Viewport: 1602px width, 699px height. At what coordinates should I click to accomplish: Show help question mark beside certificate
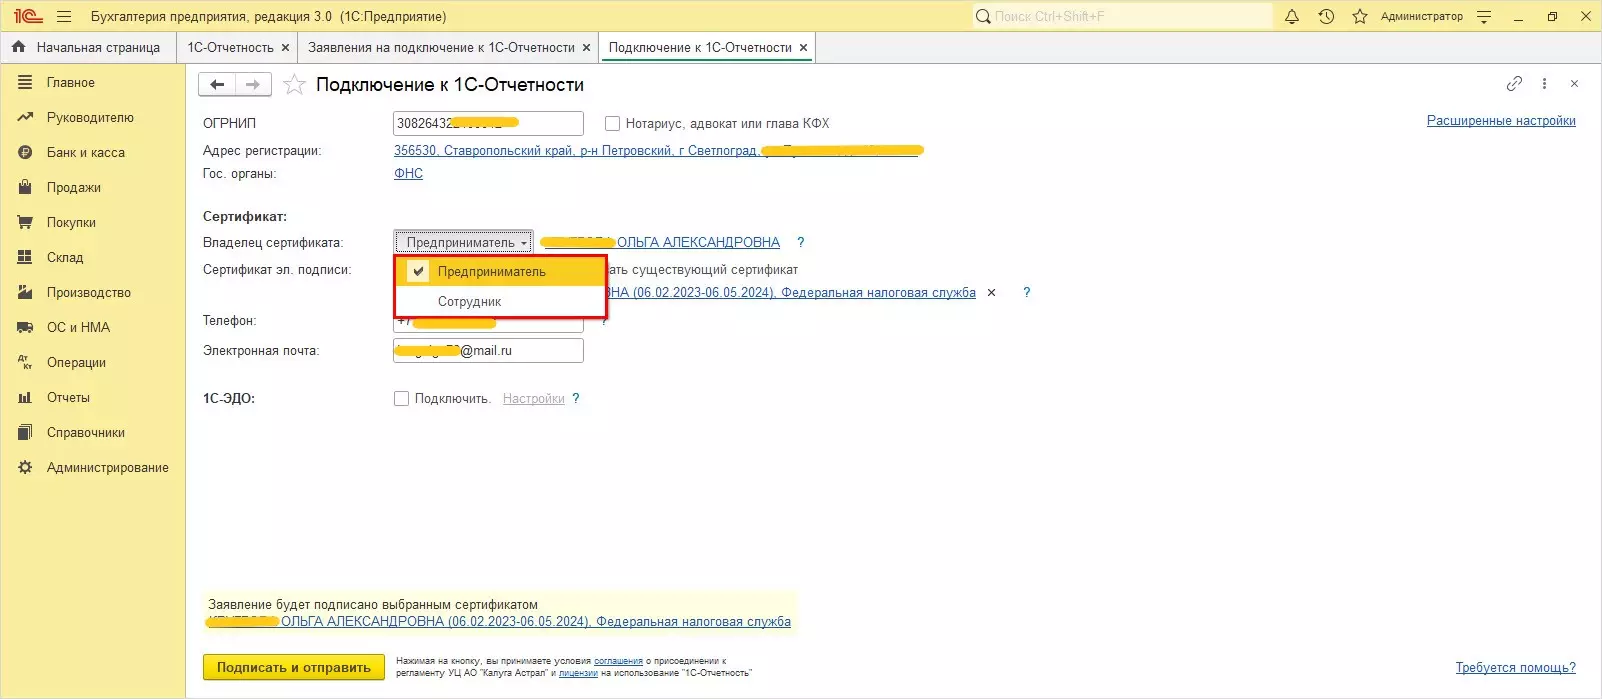point(1026,293)
